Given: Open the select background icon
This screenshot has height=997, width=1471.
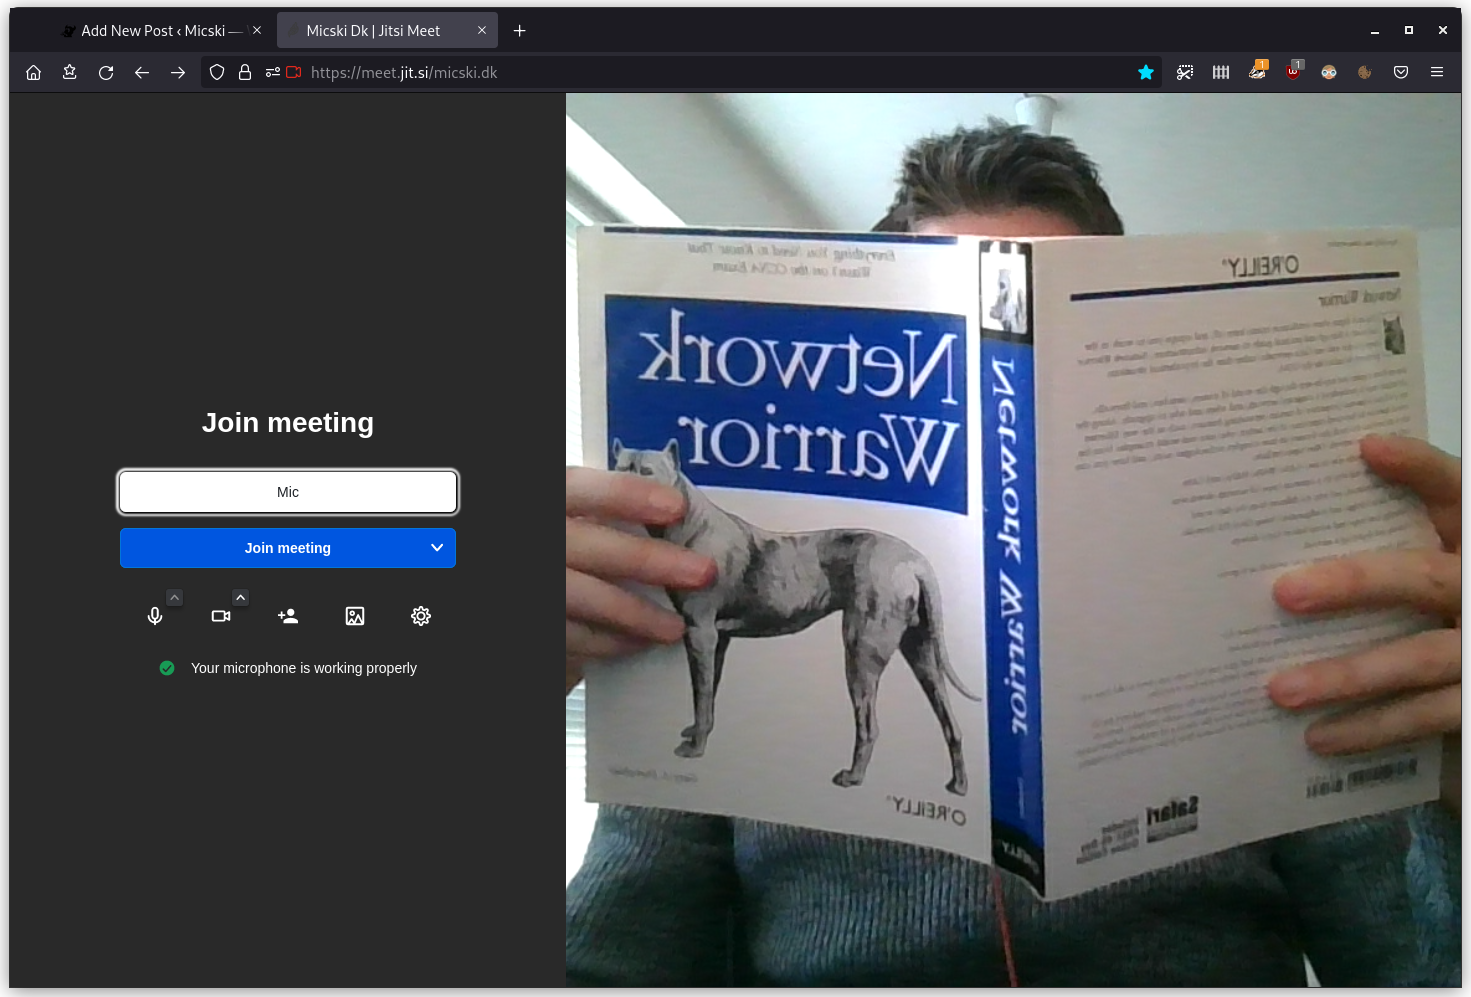Looking at the screenshot, I should coord(355,616).
